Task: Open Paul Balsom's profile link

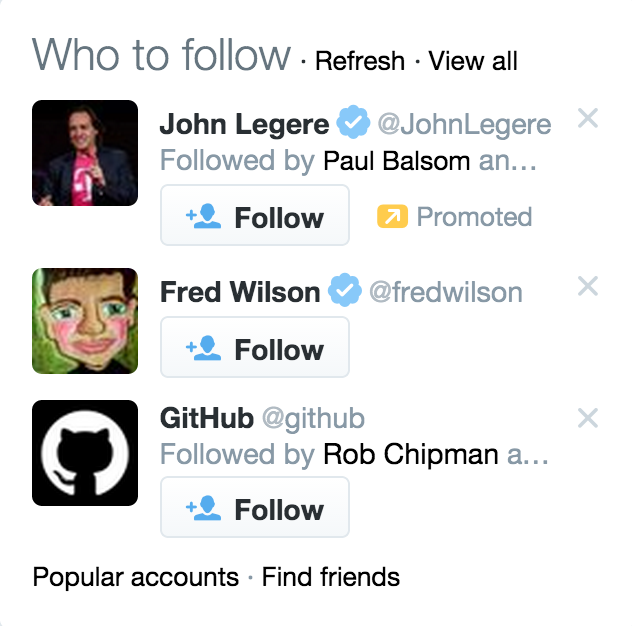Action: tap(397, 161)
